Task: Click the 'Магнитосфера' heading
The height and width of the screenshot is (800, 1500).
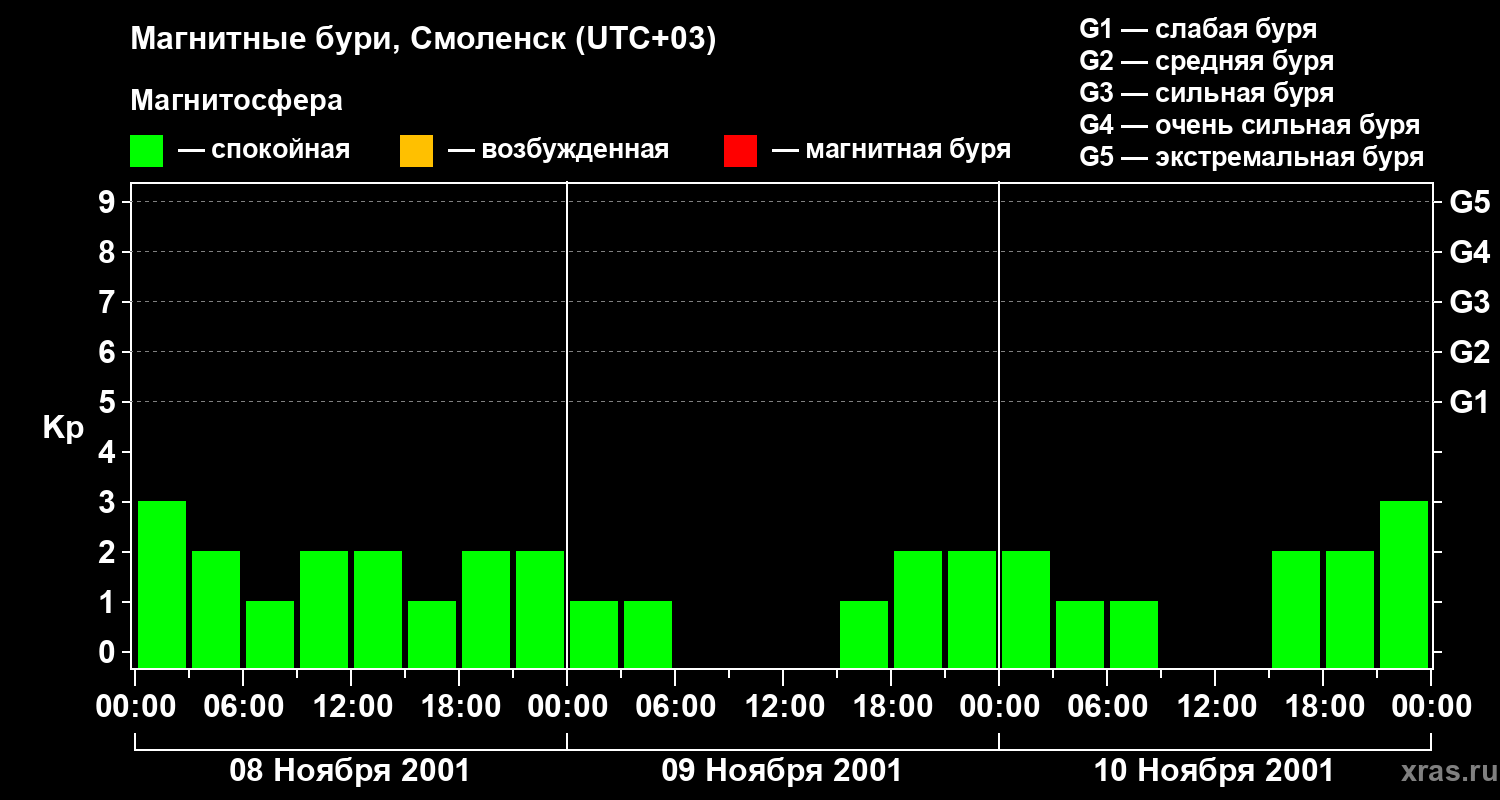Action: coord(236,101)
